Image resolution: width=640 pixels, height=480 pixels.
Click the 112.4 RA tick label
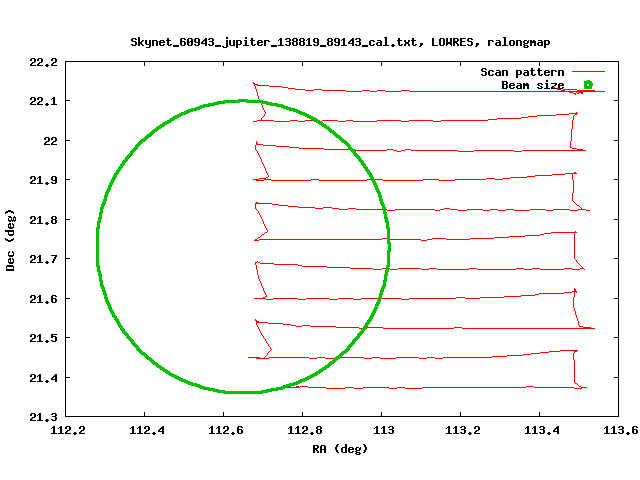(x=147, y=430)
